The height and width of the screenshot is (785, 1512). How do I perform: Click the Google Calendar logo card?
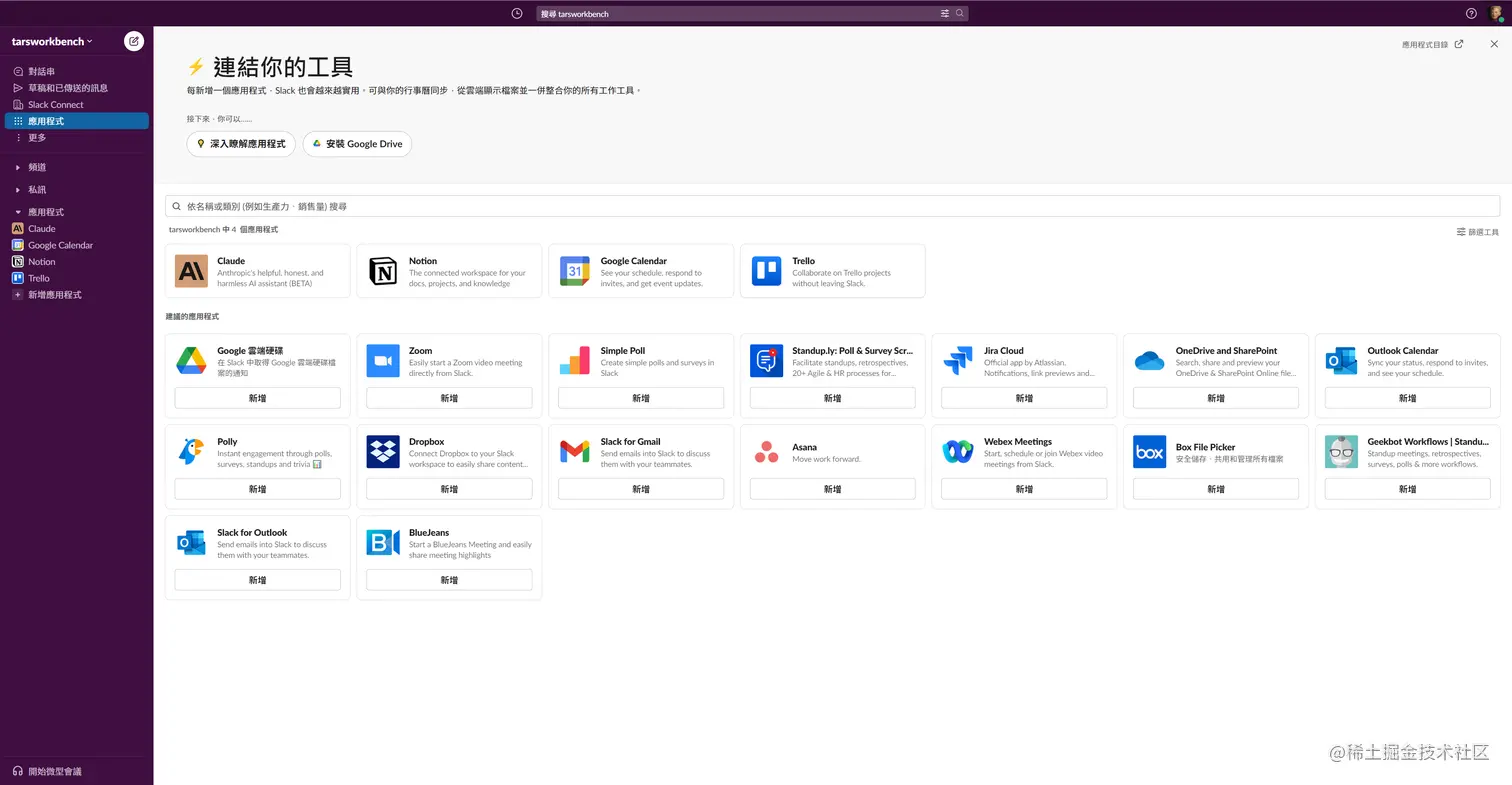coord(575,271)
